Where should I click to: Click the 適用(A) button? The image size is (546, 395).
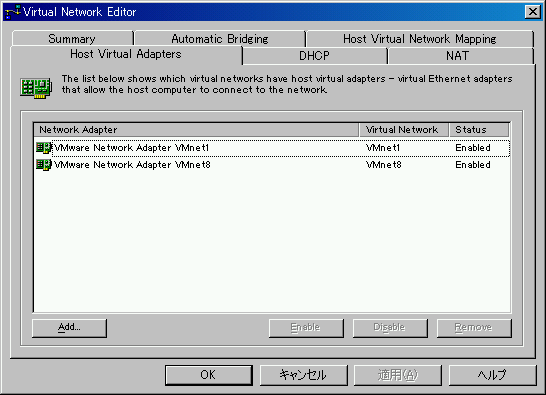398,375
